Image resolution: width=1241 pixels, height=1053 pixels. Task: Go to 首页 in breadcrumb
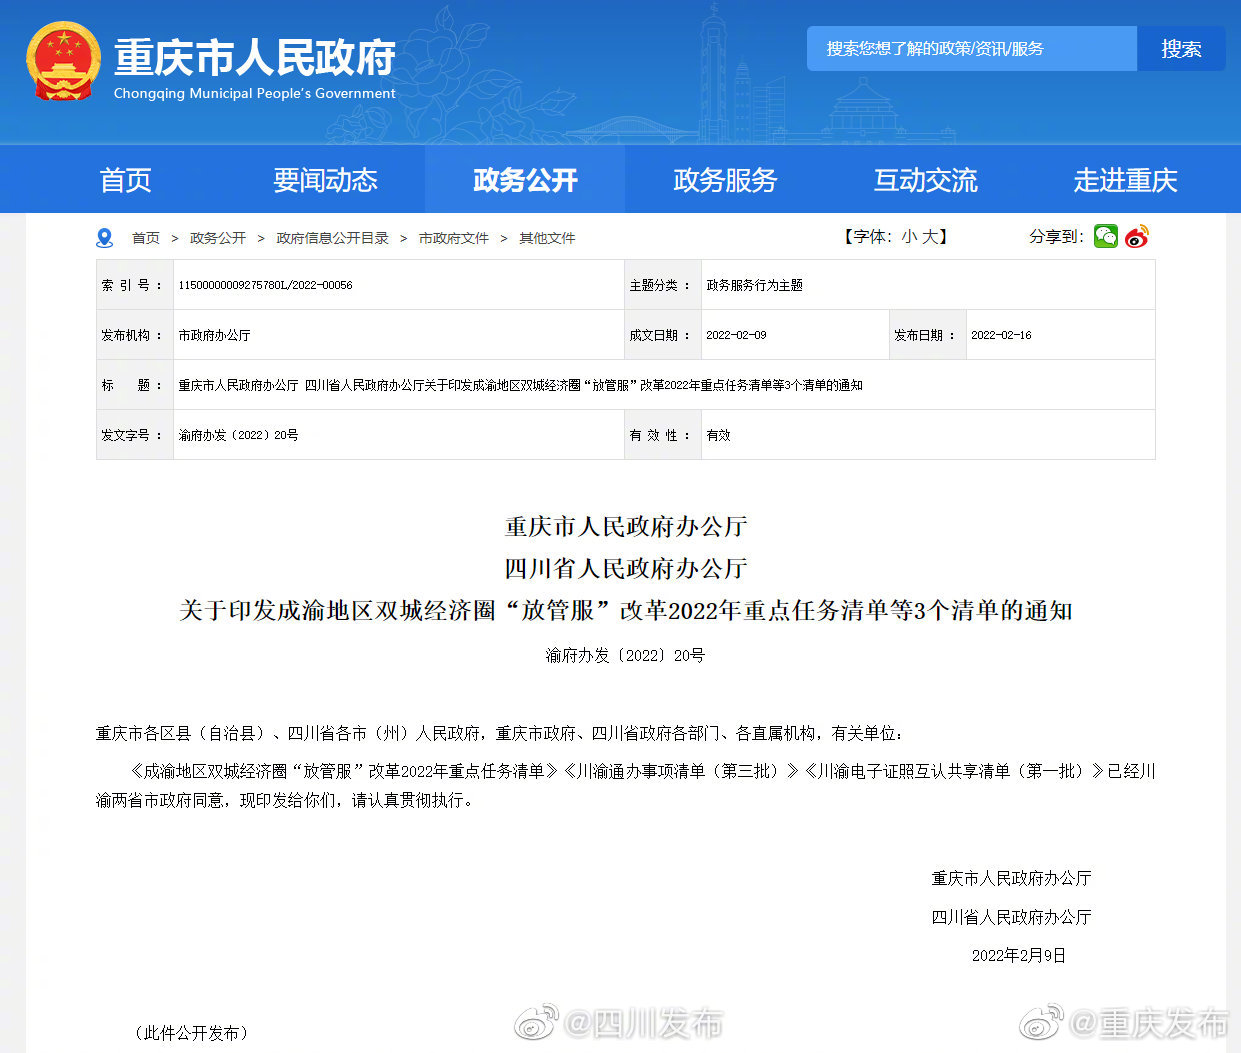(146, 238)
